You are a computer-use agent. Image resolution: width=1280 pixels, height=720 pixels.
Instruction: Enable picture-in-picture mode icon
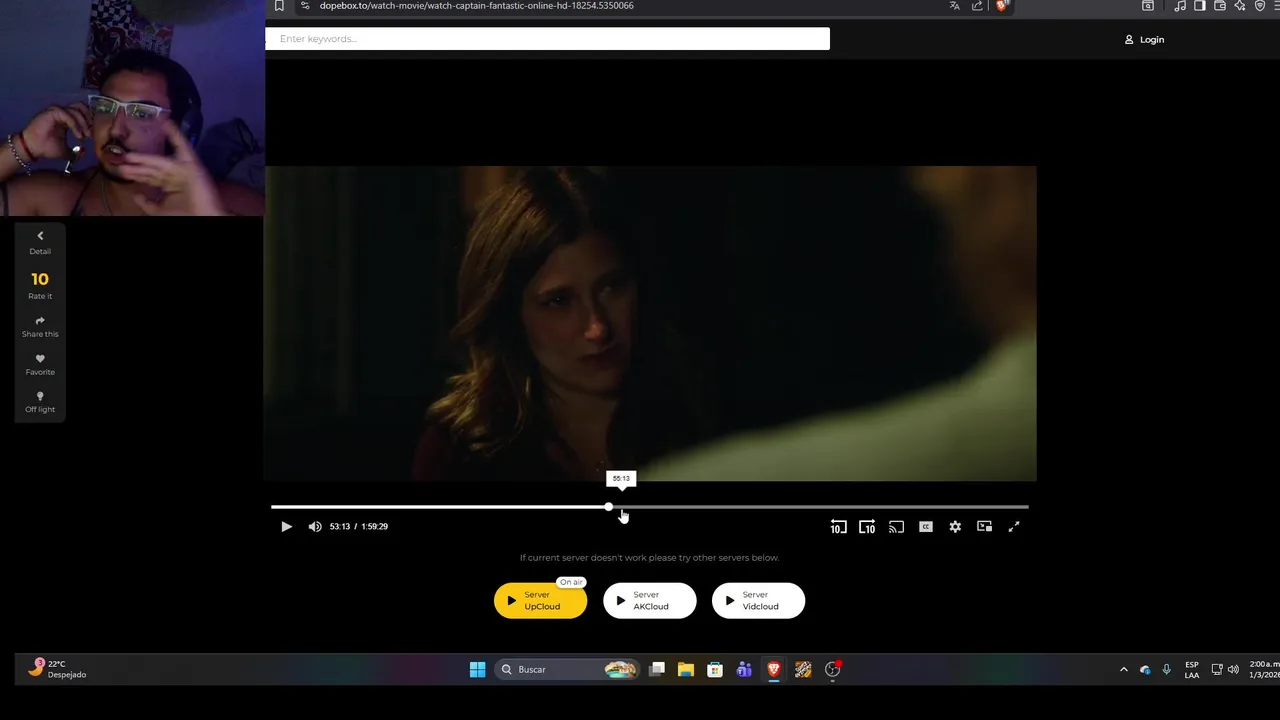coord(984,527)
